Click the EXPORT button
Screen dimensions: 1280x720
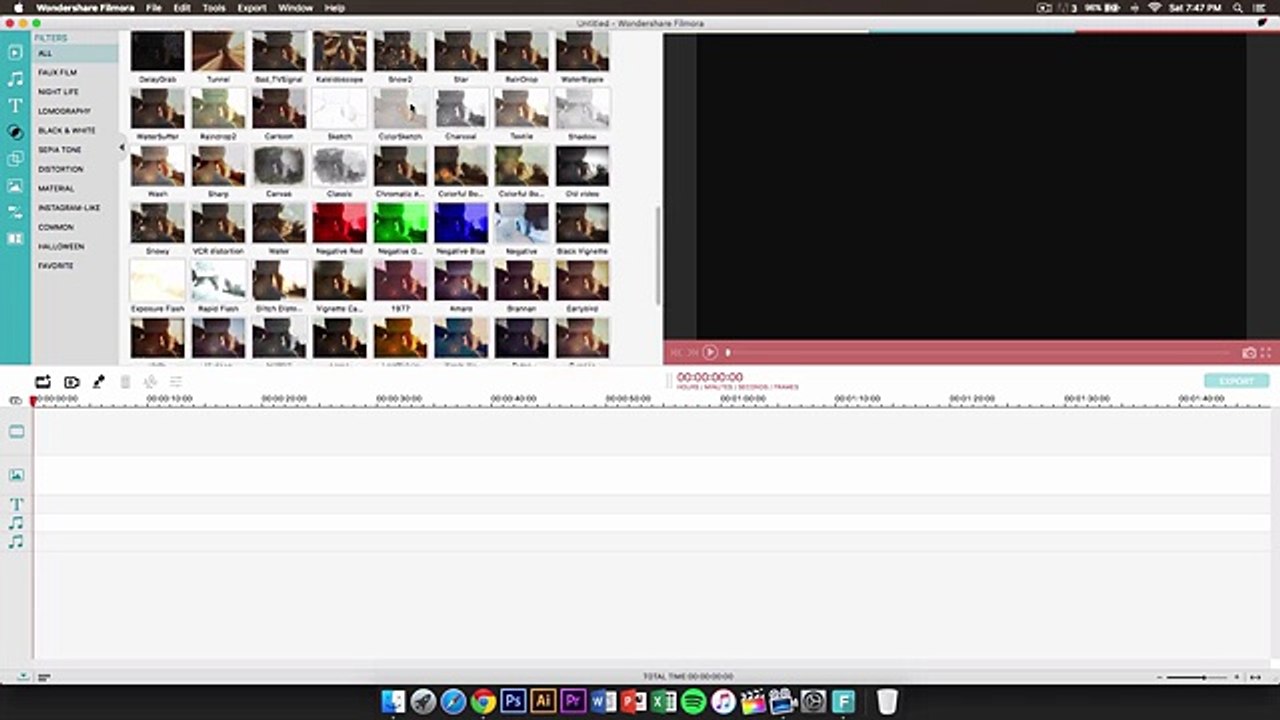point(1236,381)
